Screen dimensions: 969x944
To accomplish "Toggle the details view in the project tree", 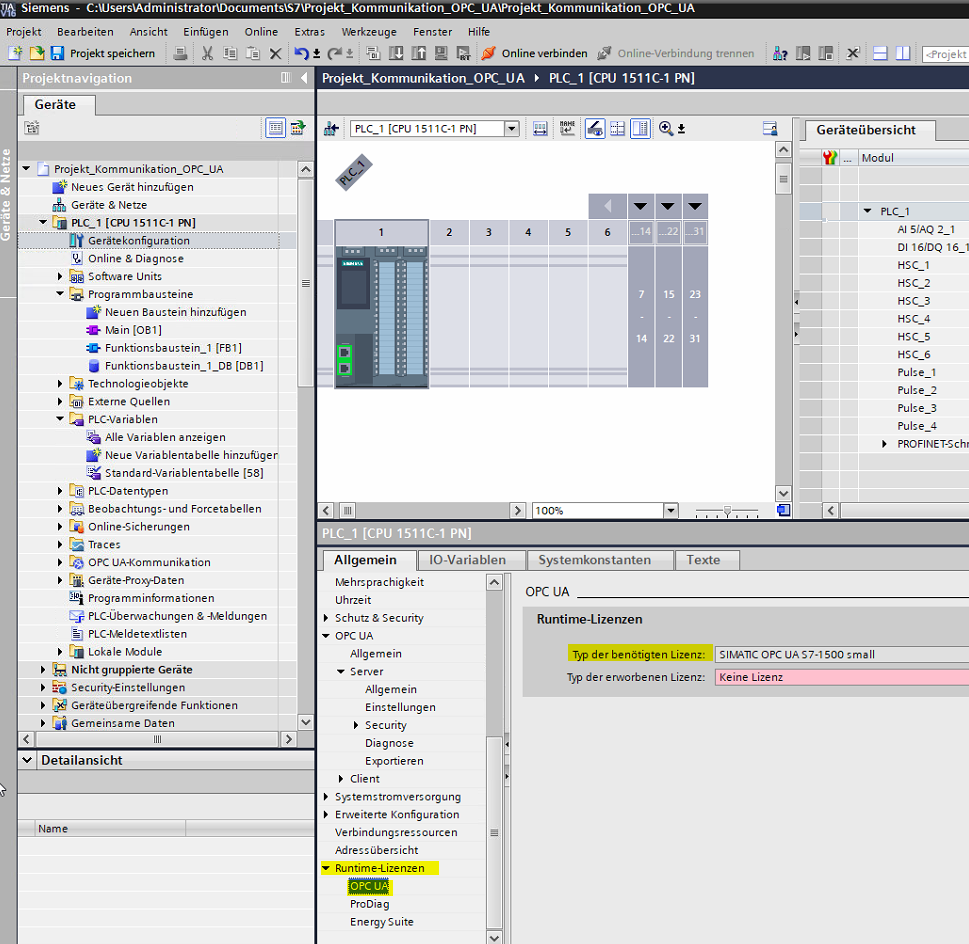I will (x=276, y=128).
